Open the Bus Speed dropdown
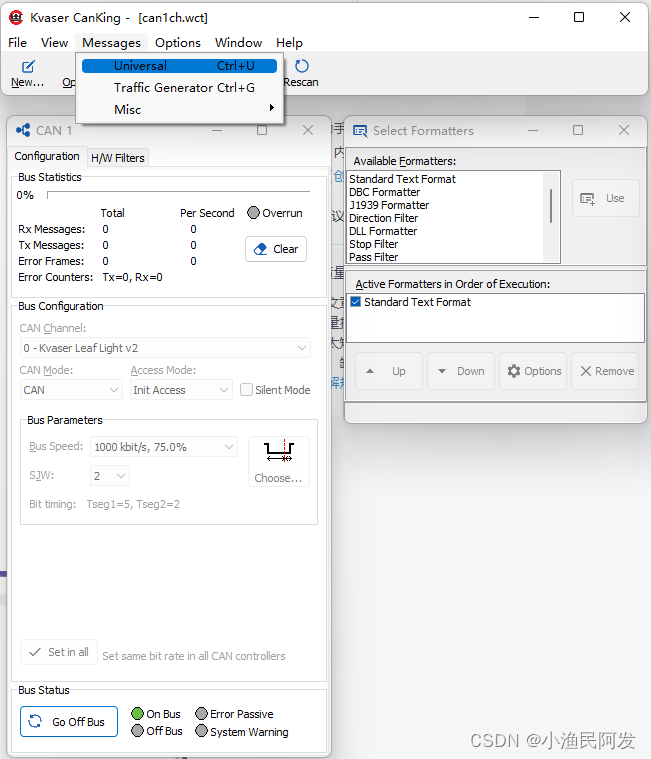651x759 pixels. pos(164,447)
